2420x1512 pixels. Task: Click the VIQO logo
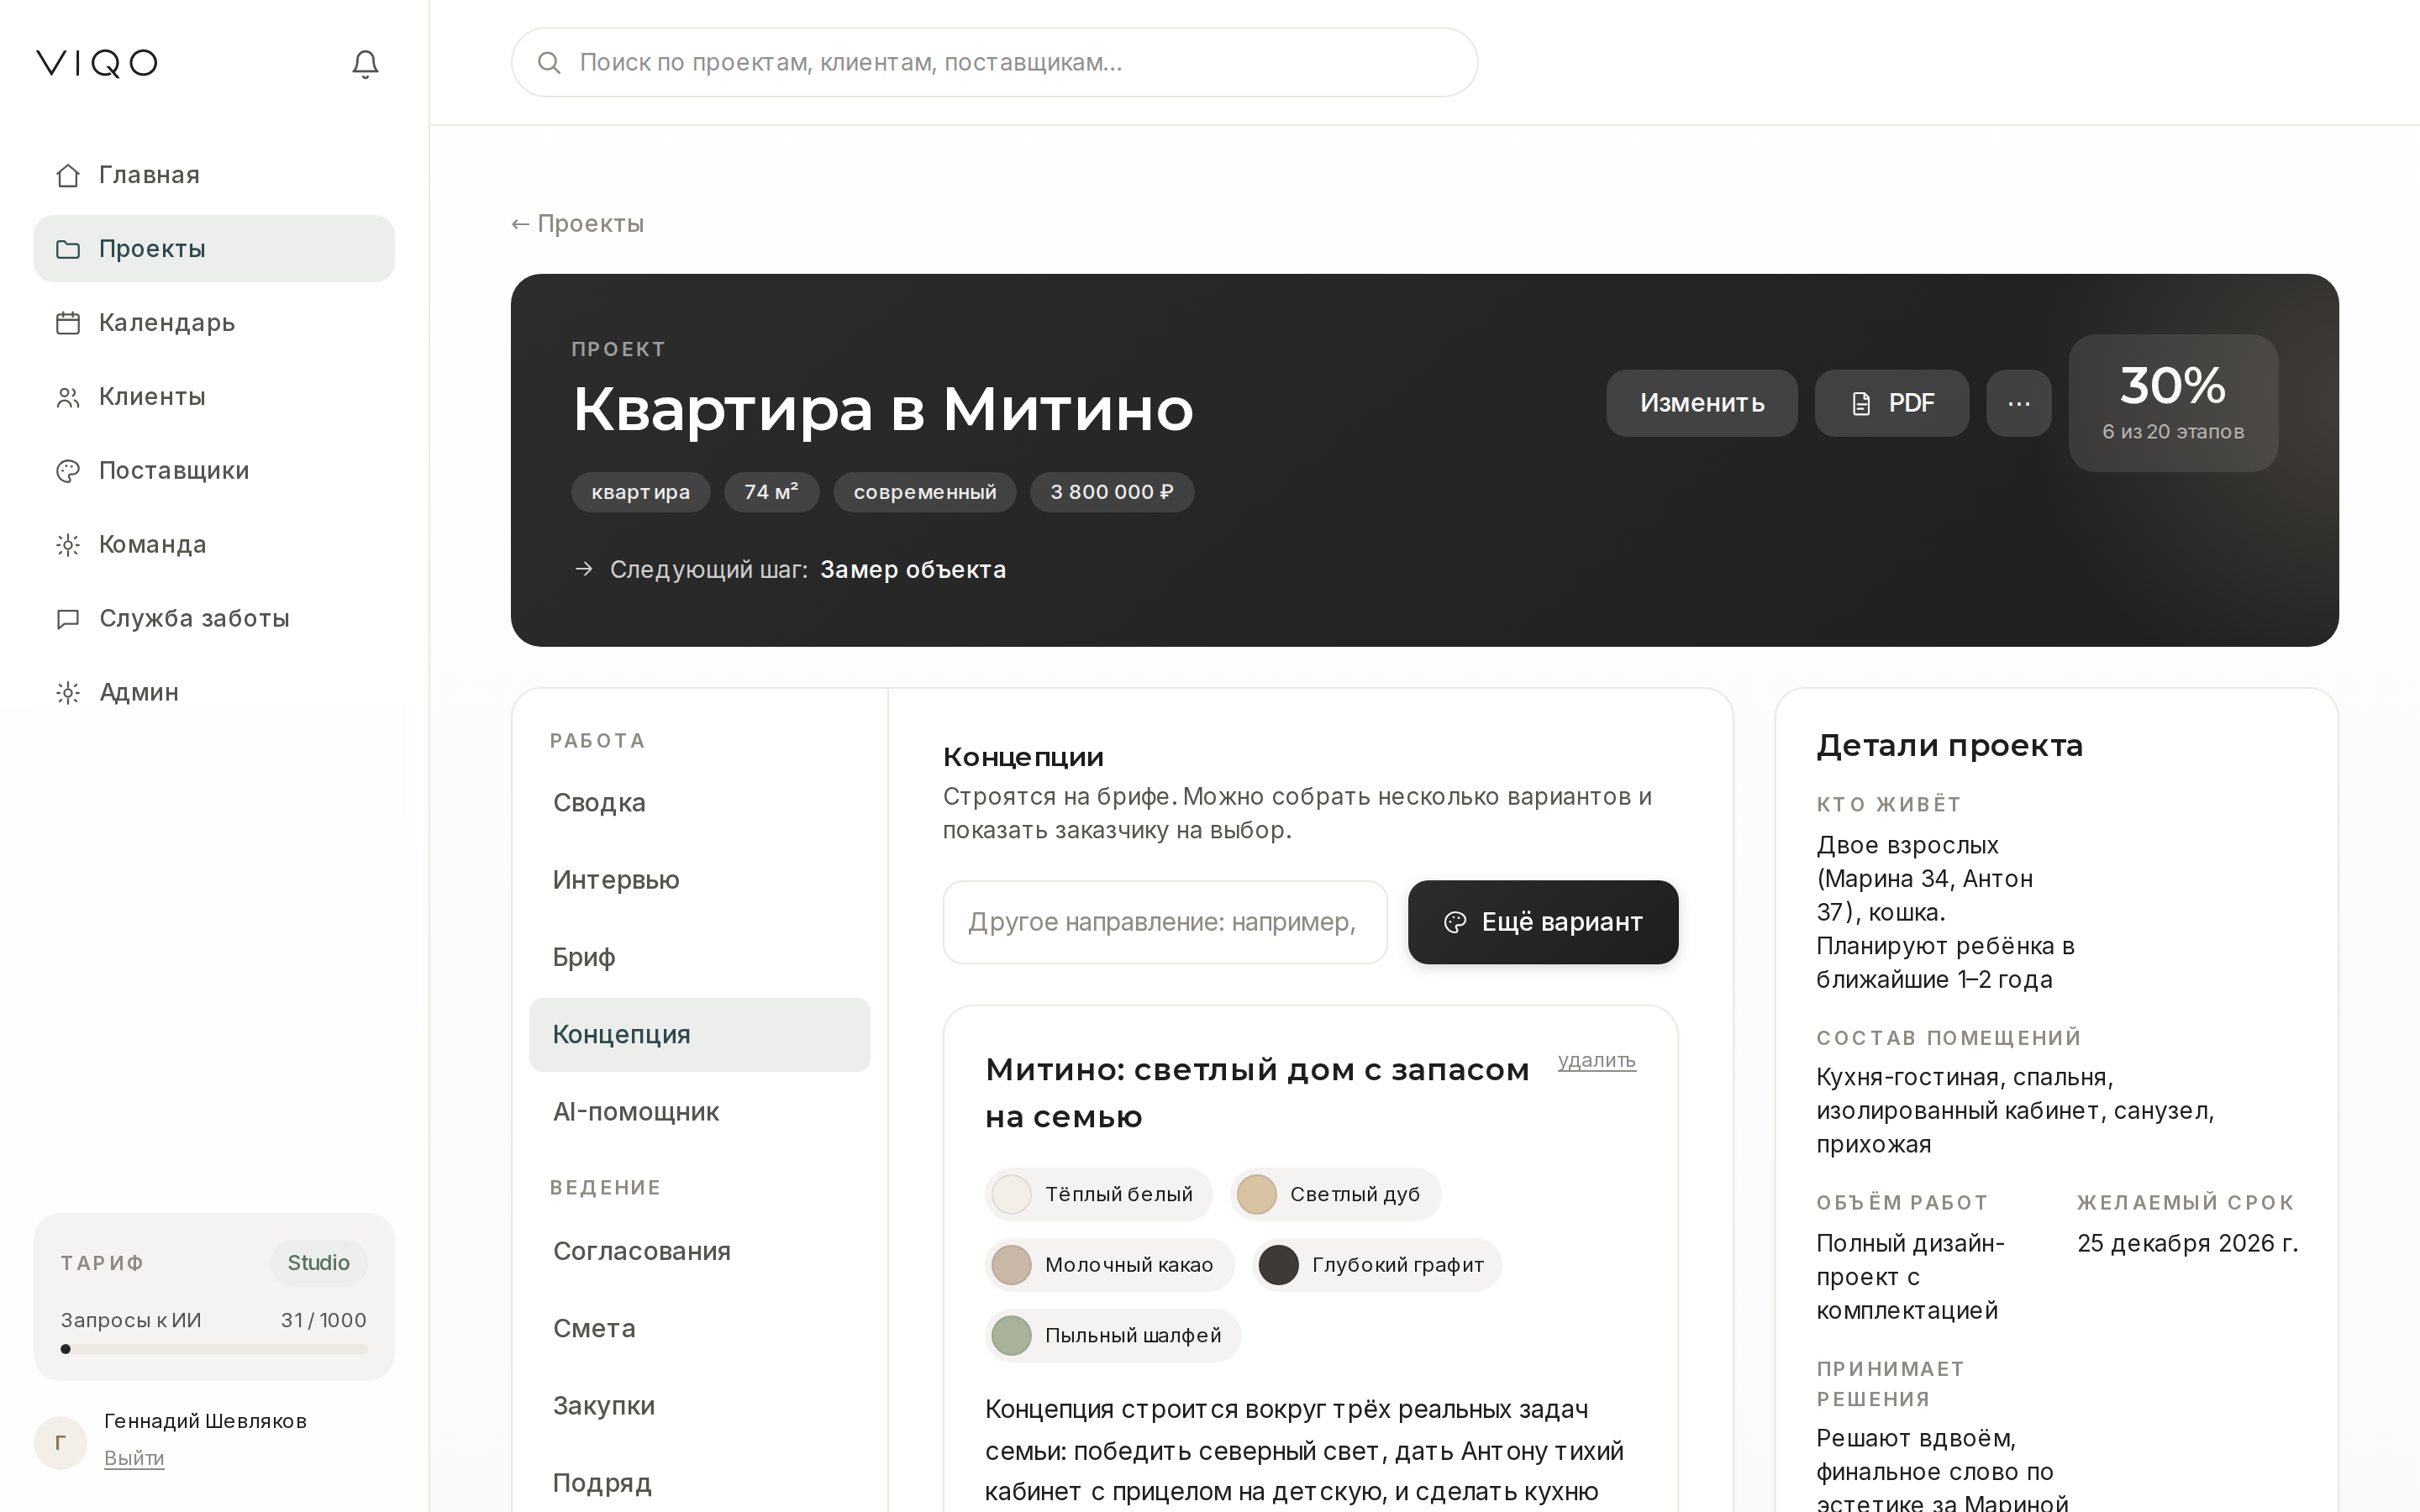pos(97,63)
